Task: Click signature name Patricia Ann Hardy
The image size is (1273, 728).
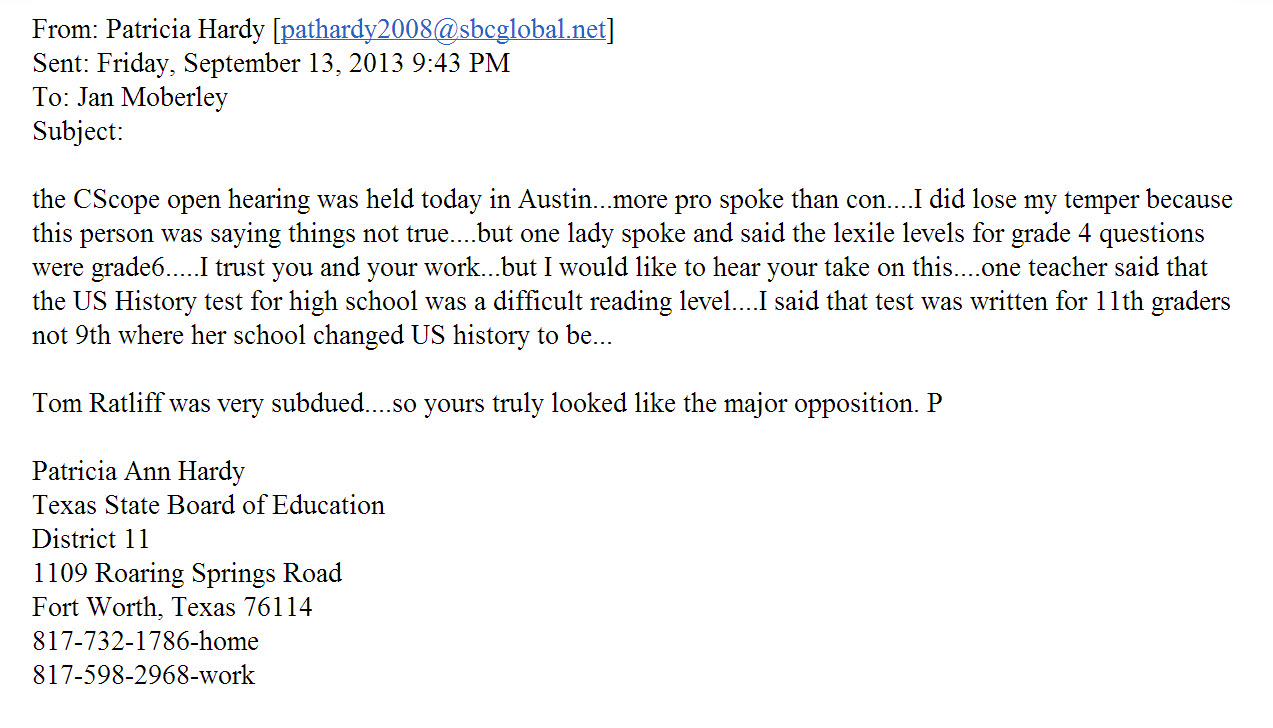Action: tap(138, 472)
